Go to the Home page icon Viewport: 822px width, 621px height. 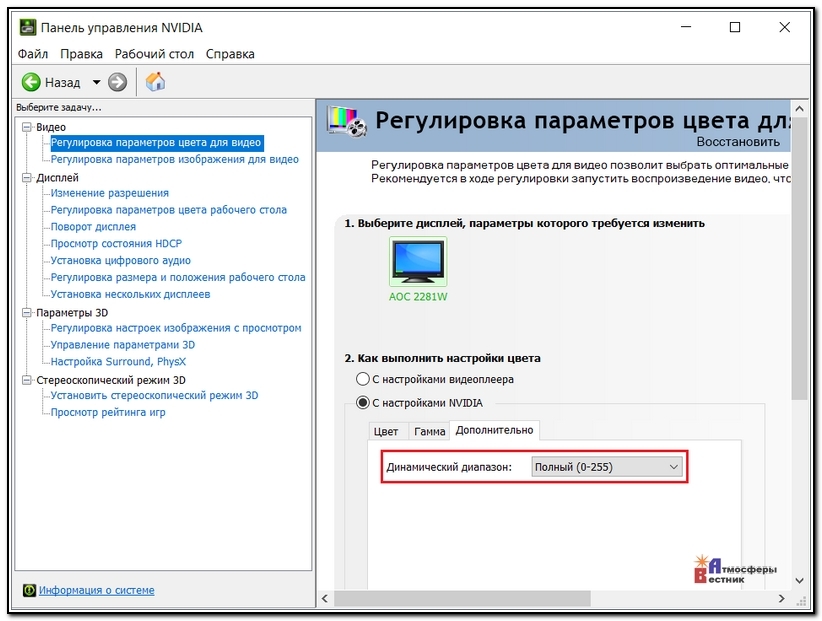tap(155, 82)
